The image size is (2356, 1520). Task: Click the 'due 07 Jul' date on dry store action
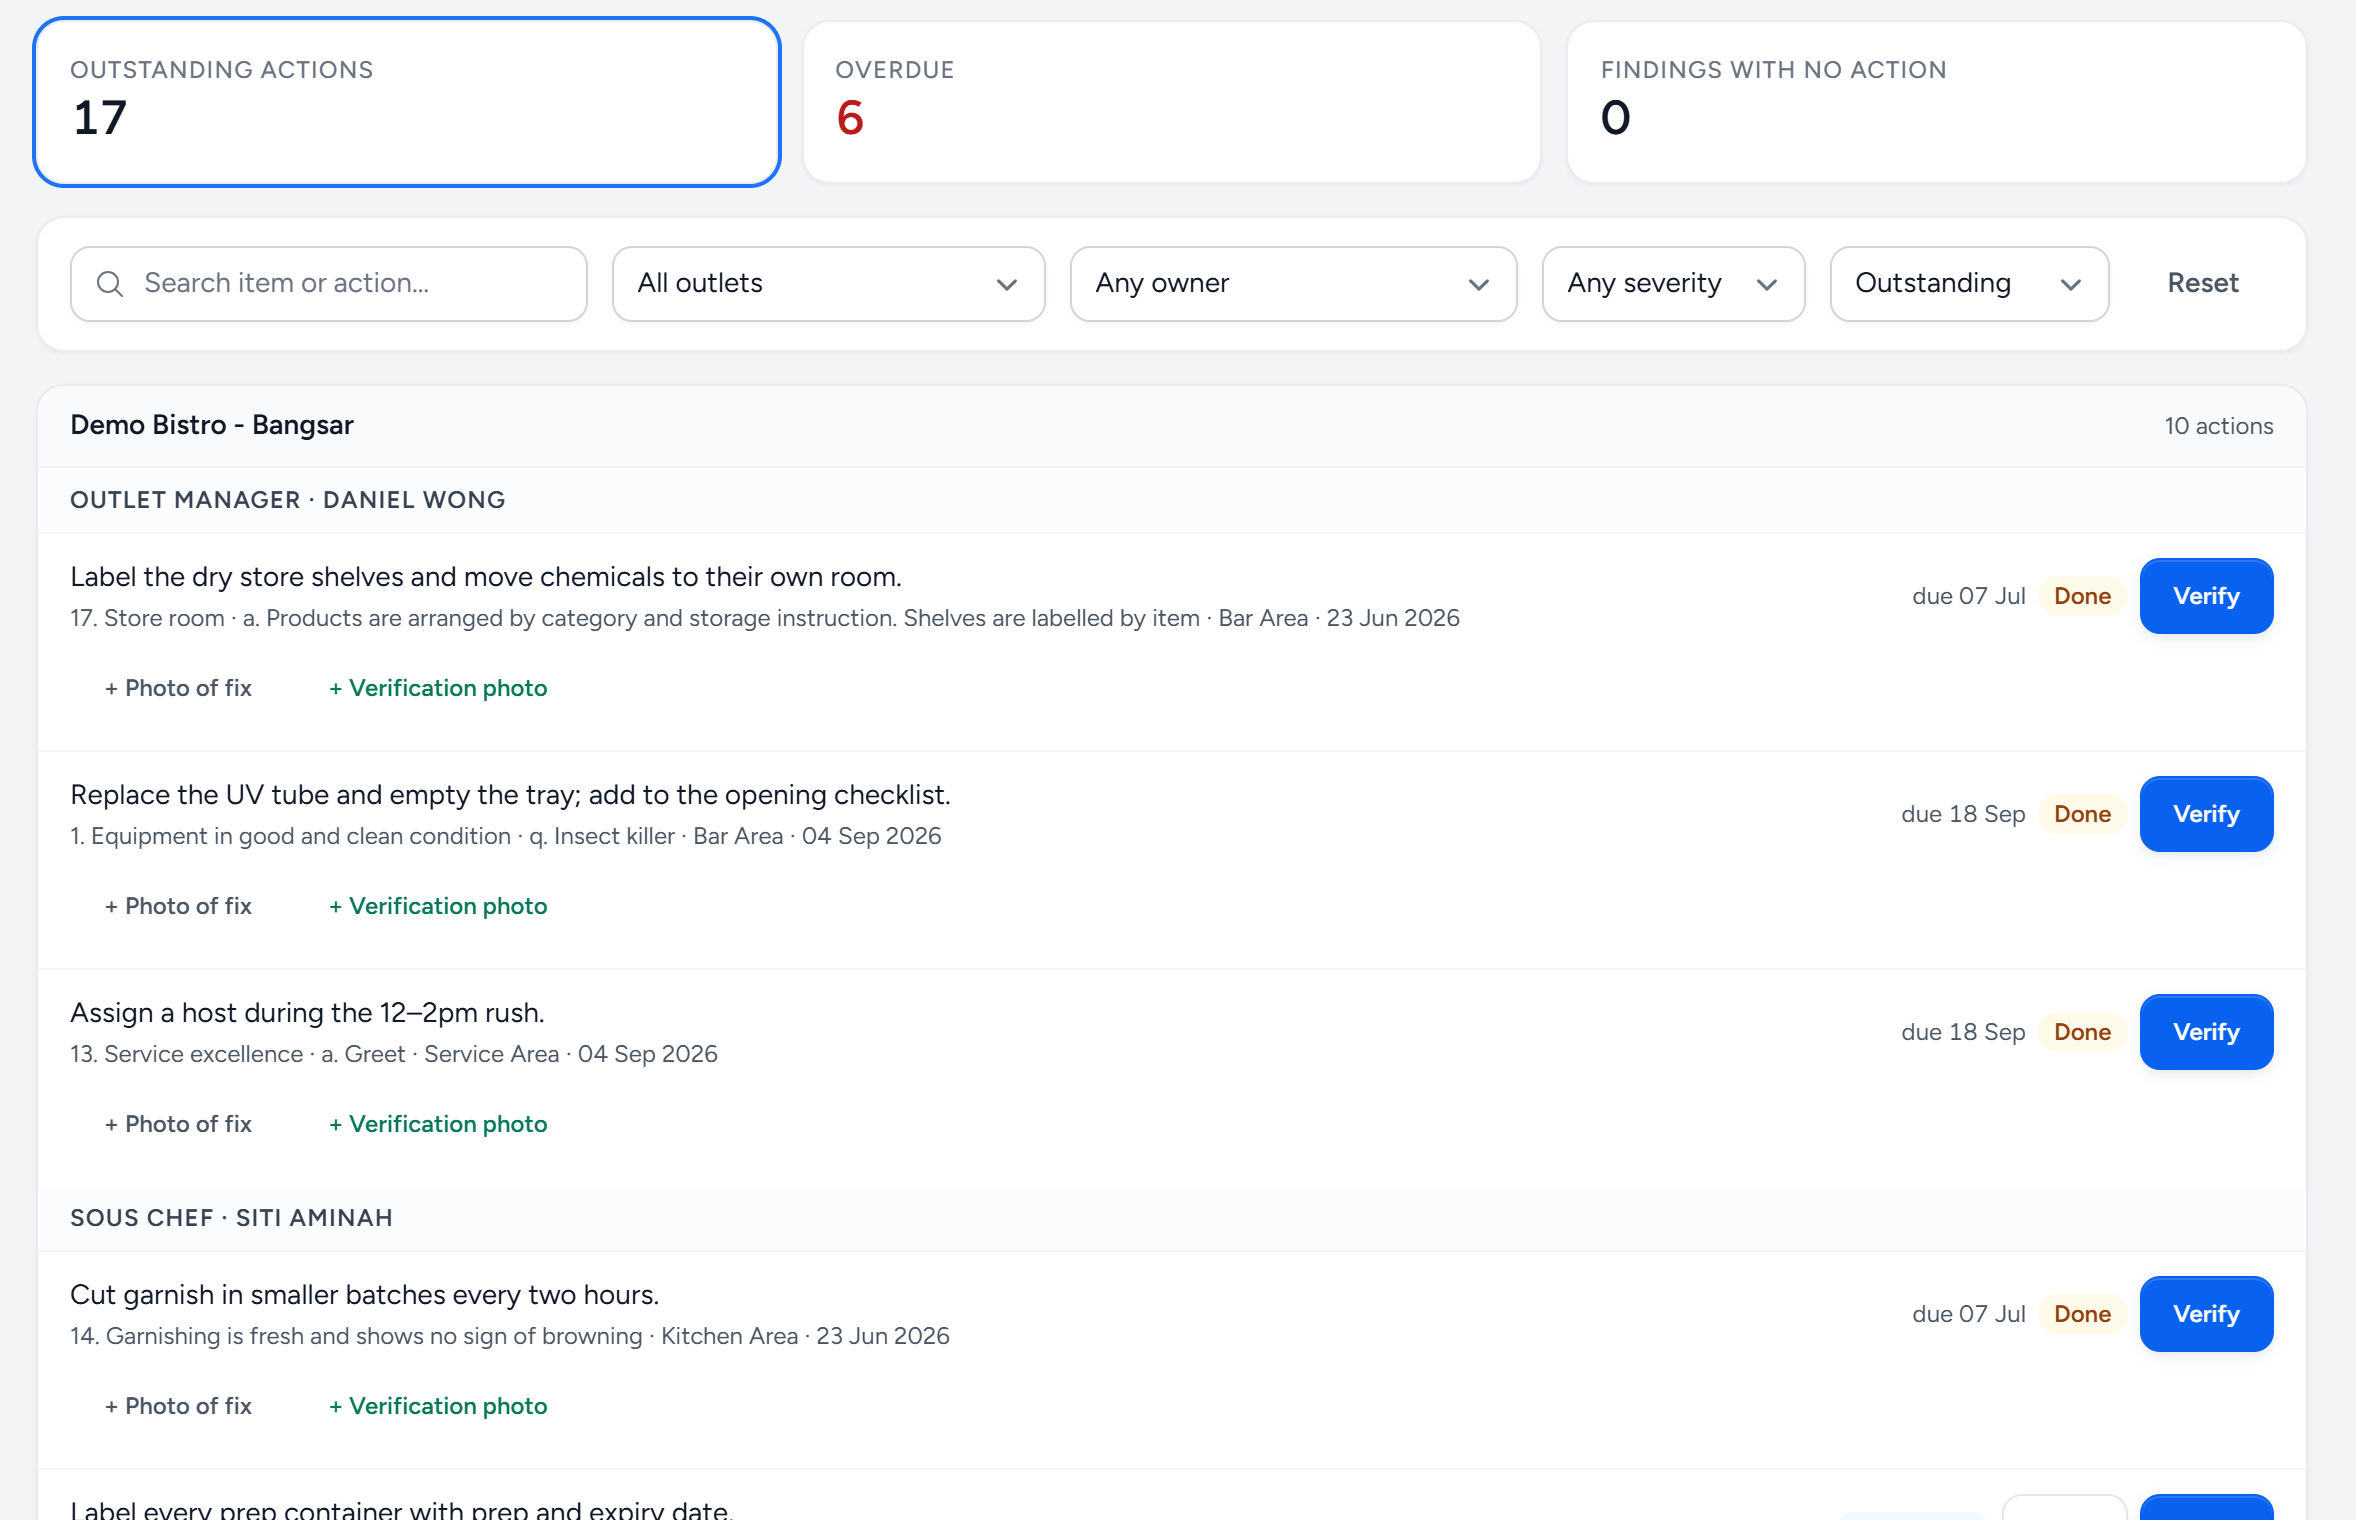(x=1968, y=596)
